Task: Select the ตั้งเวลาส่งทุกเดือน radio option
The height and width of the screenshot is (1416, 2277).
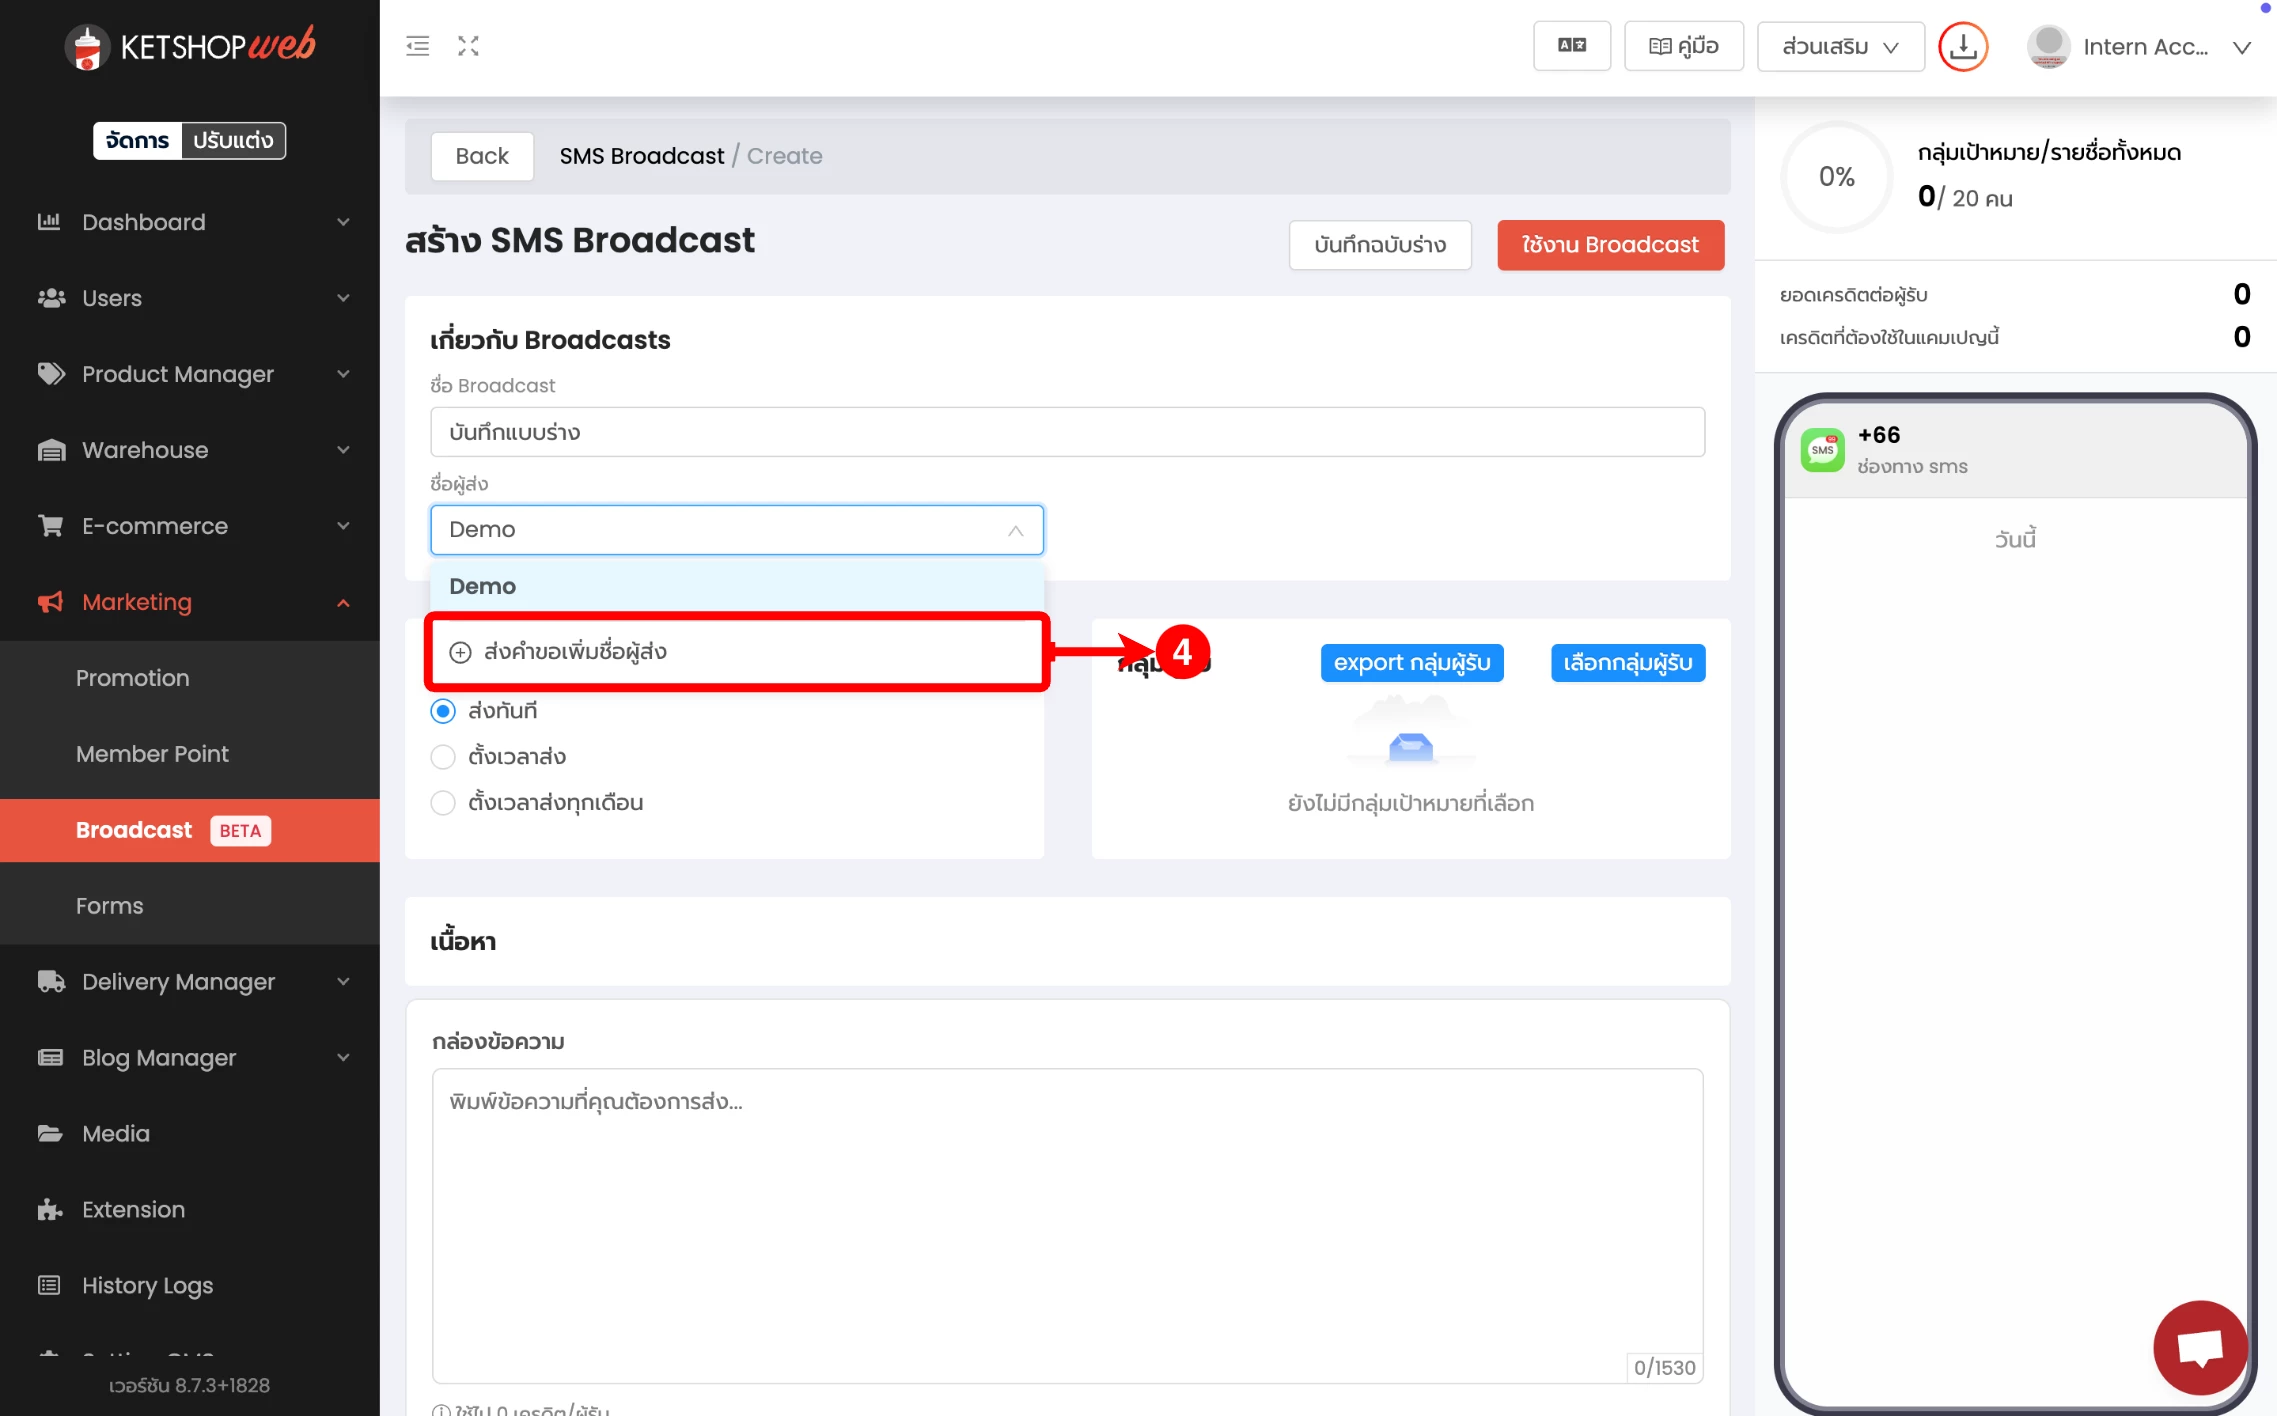Action: (443, 803)
